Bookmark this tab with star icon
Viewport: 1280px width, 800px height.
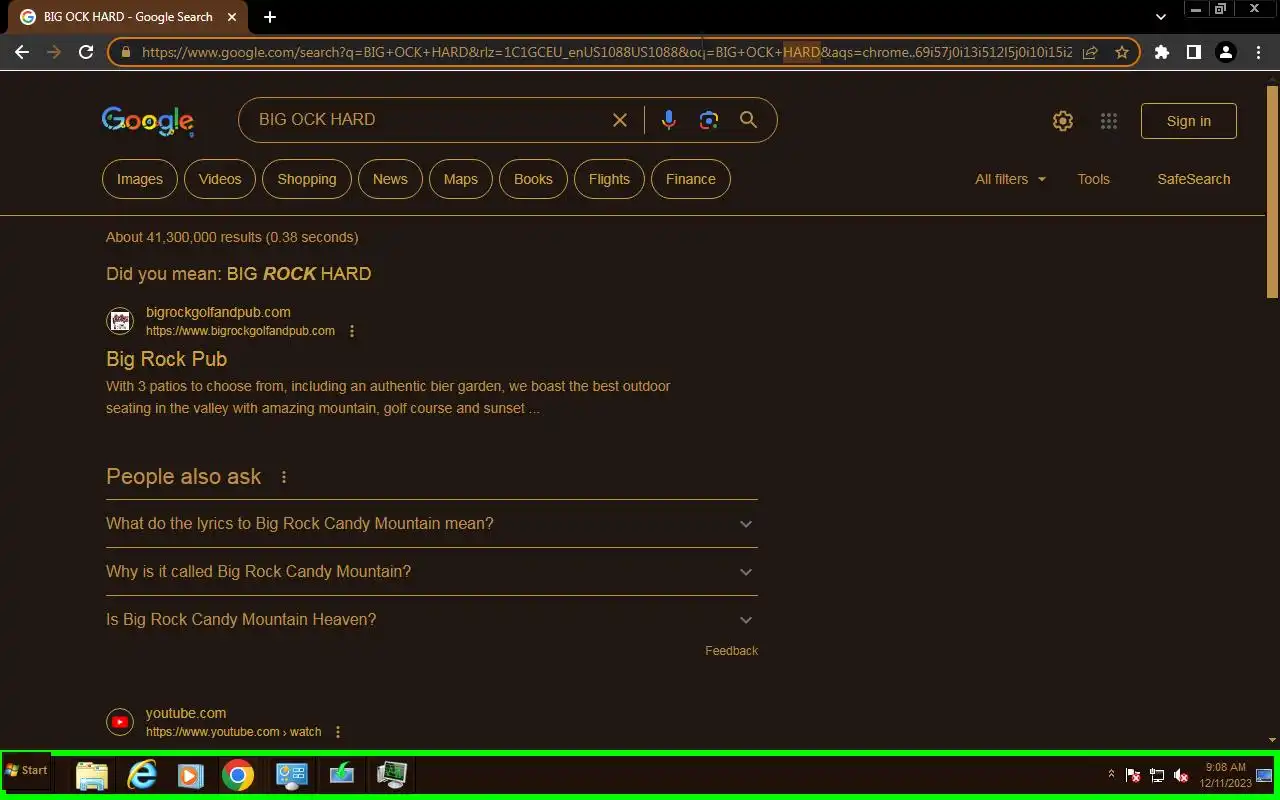(1122, 52)
